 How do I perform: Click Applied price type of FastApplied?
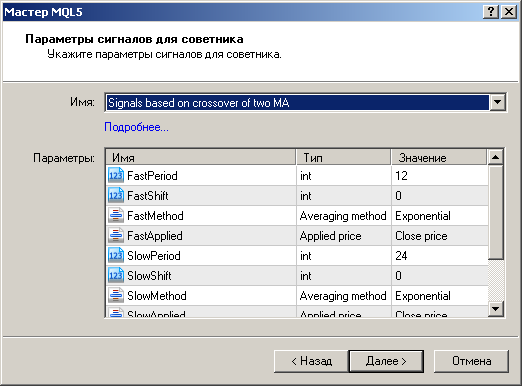point(344,236)
